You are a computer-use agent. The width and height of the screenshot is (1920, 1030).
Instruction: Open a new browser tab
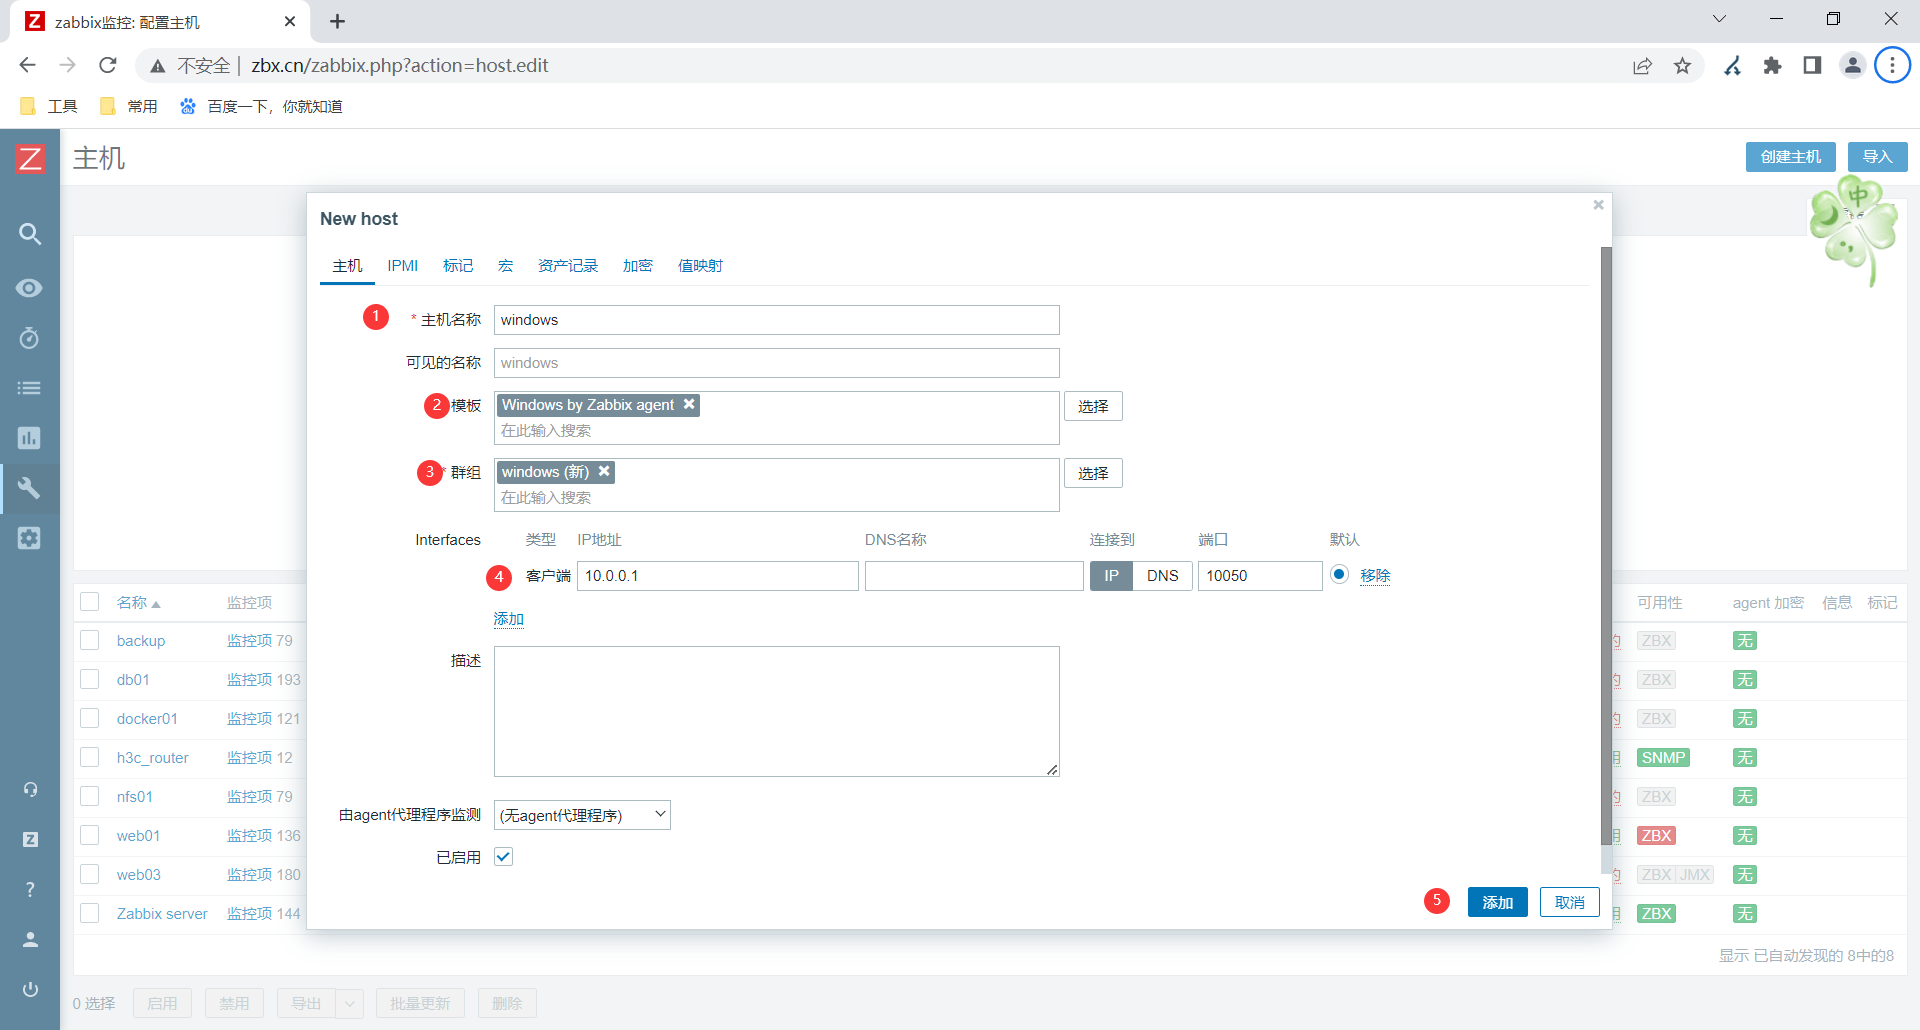pyautogui.click(x=338, y=21)
